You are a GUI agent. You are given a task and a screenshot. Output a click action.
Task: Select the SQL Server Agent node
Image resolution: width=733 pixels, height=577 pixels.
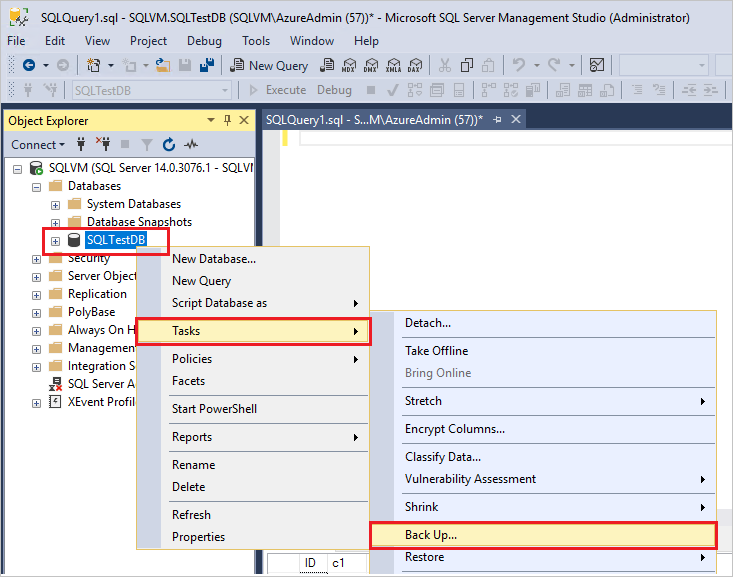(x=101, y=384)
